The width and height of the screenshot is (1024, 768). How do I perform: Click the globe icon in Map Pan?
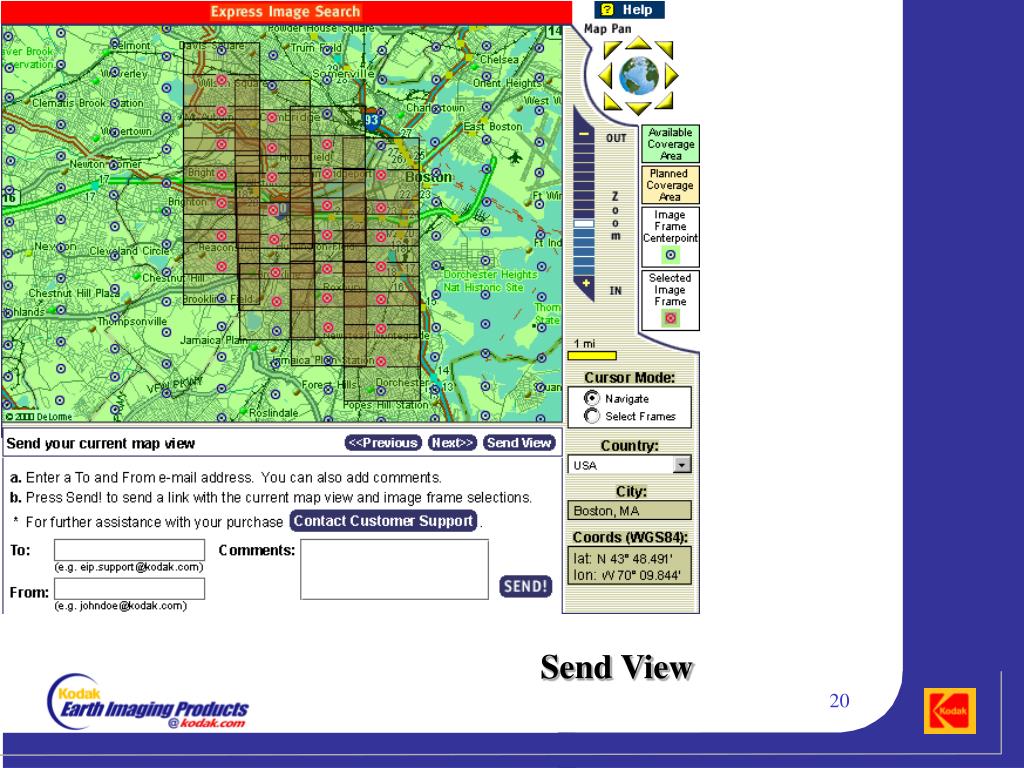(x=638, y=76)
